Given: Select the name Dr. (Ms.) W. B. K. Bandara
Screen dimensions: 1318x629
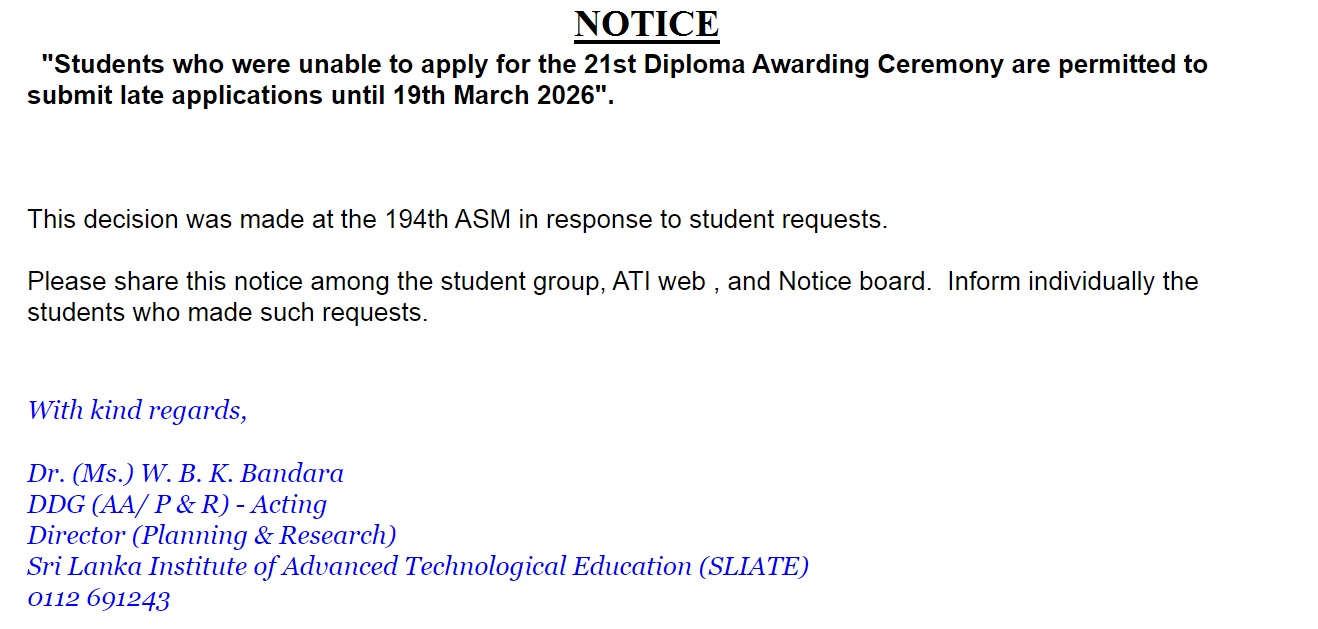Looking at the screenshot, I should [x=186, y=473].
